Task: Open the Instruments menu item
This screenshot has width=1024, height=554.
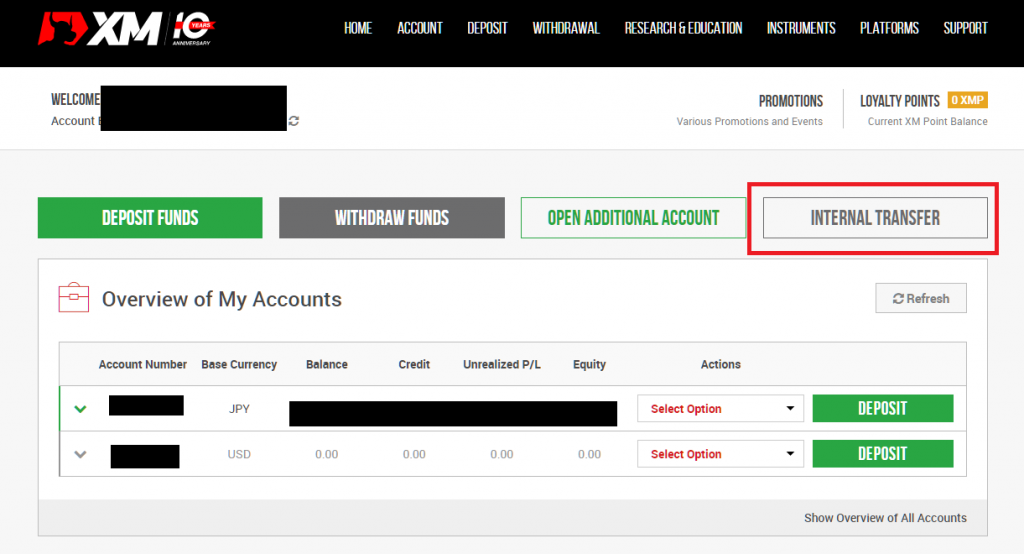Action: (x=800, y=28)
